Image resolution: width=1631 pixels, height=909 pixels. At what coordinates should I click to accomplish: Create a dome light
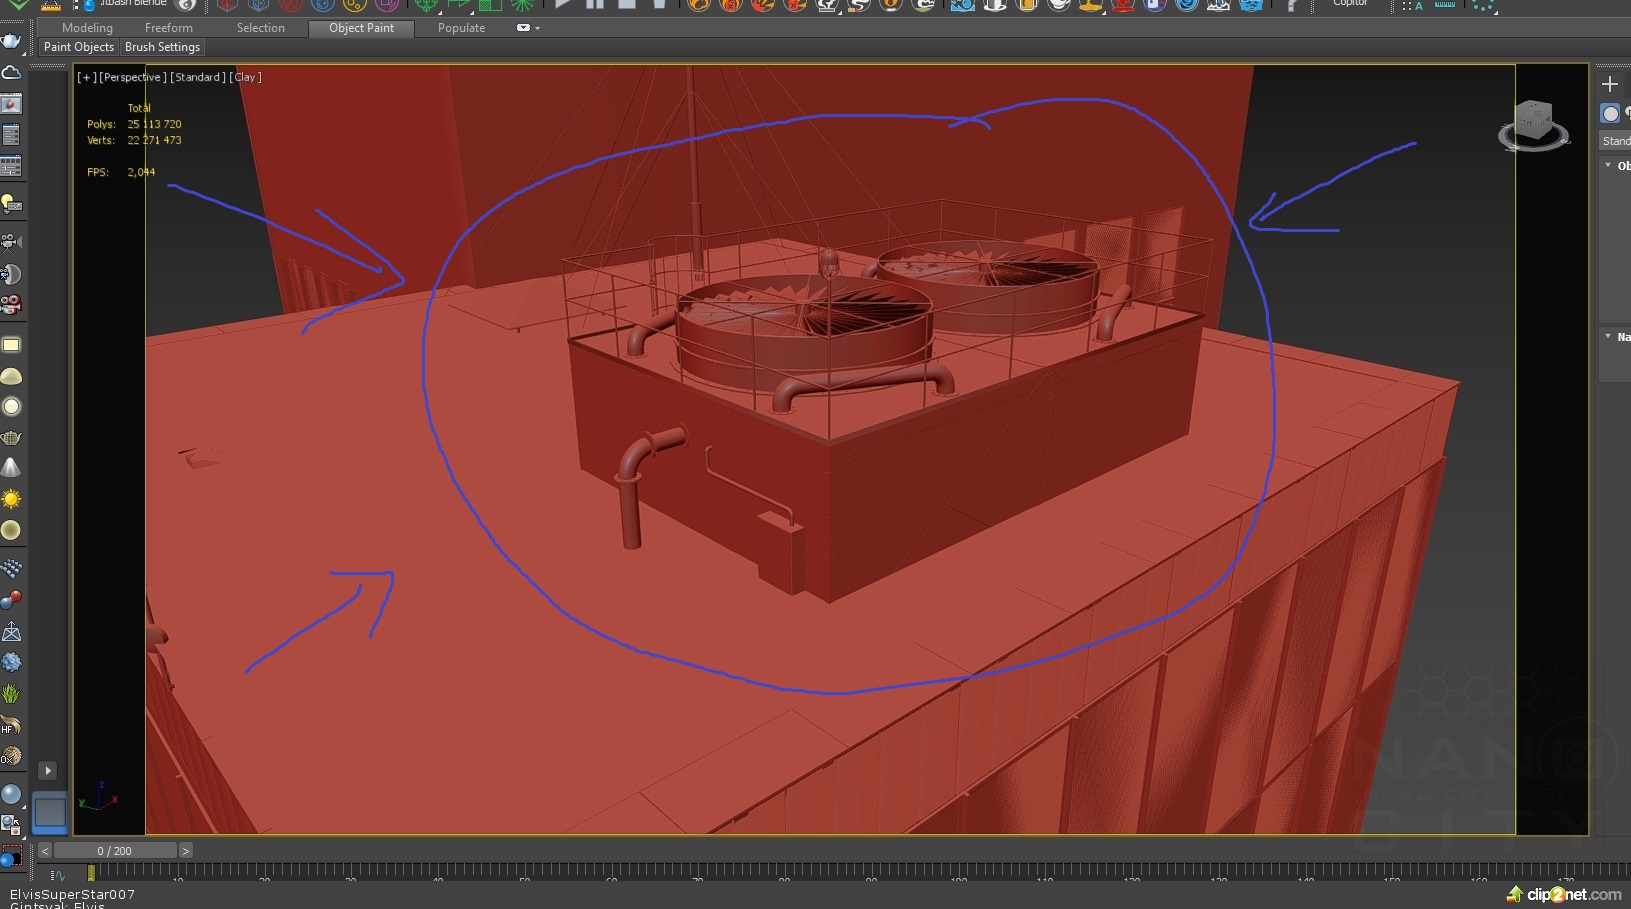point(11,376)
